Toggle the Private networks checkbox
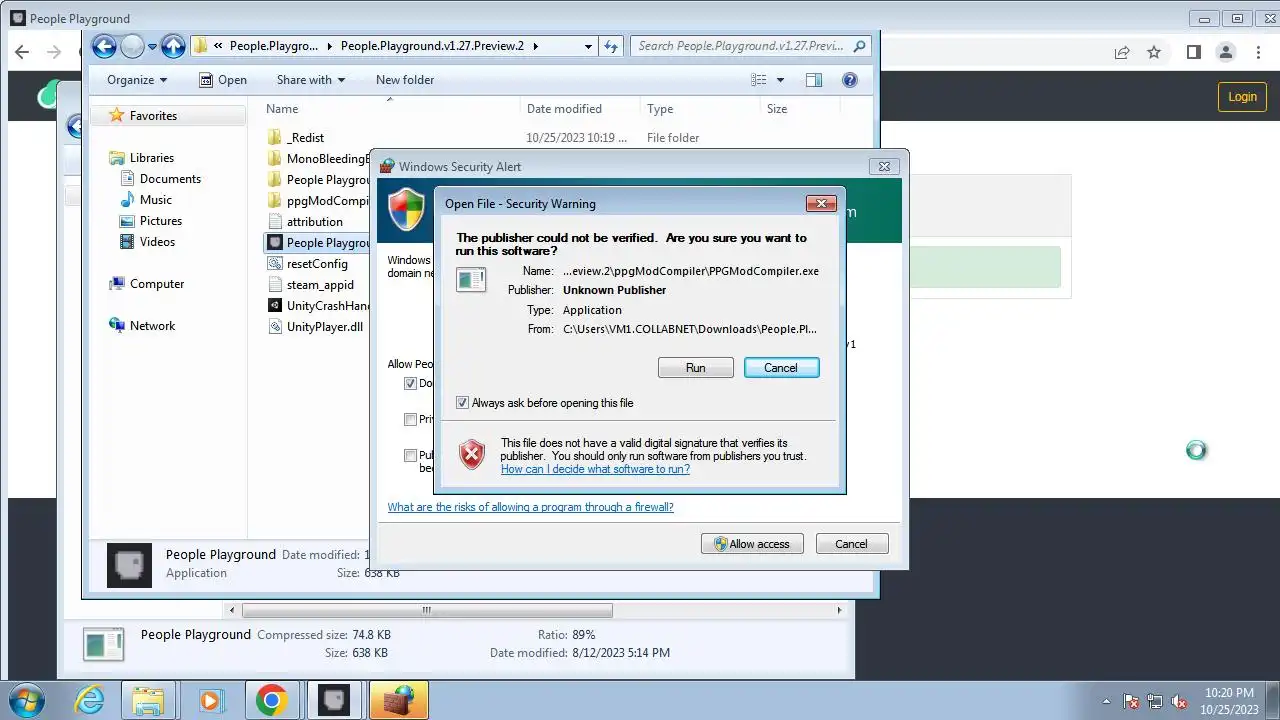This screenshot has width=1280, height=720. tap(410, 419)
